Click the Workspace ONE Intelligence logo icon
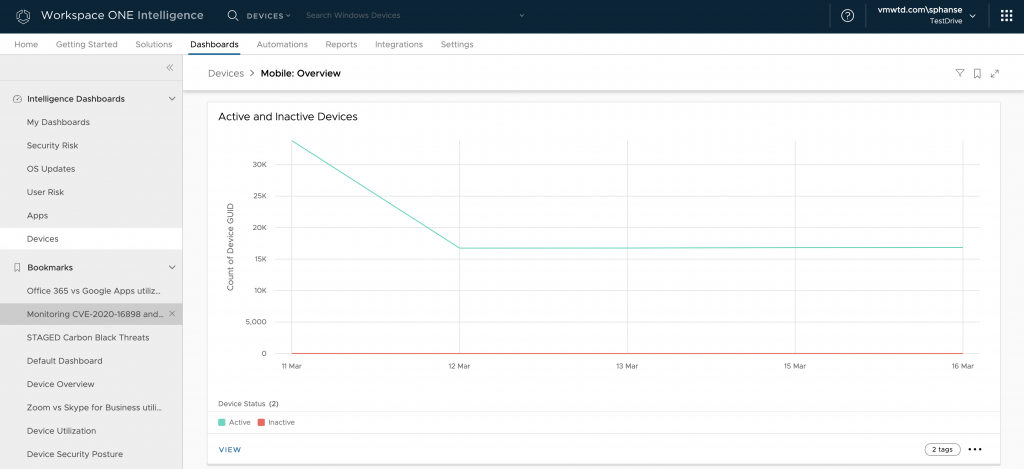 pos(23,16)
